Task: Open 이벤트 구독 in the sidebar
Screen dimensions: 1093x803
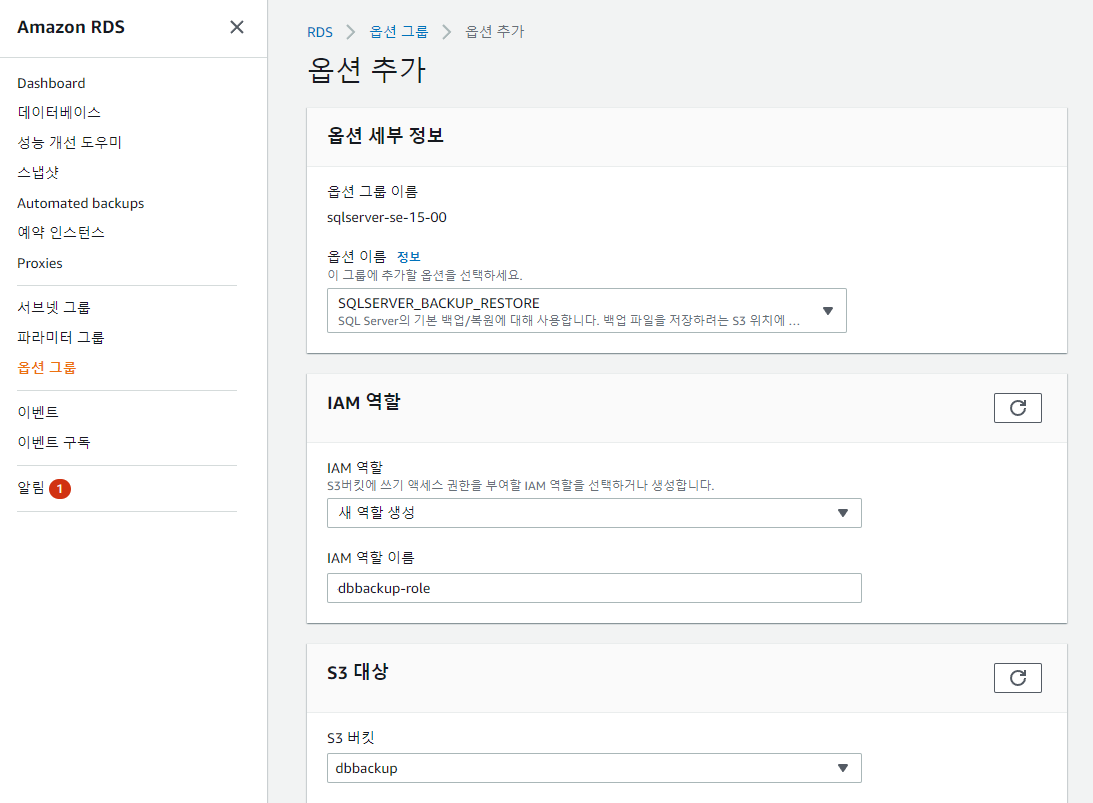Action: (x=54, y=442)
